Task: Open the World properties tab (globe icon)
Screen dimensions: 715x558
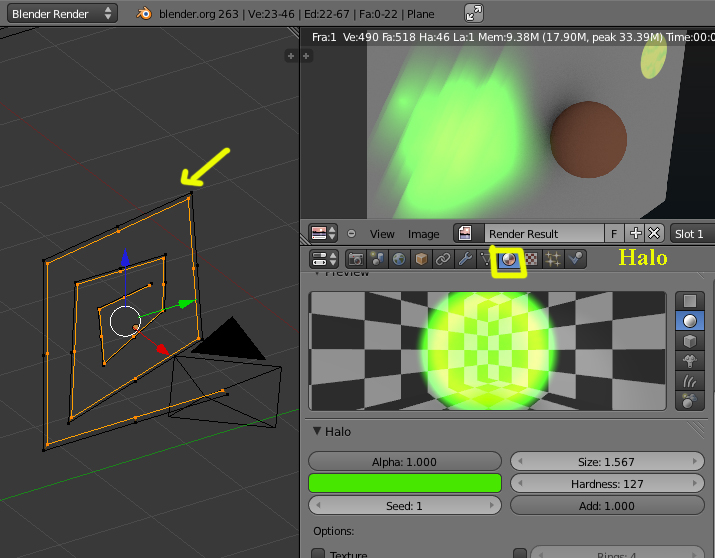Action: [399, 259]
